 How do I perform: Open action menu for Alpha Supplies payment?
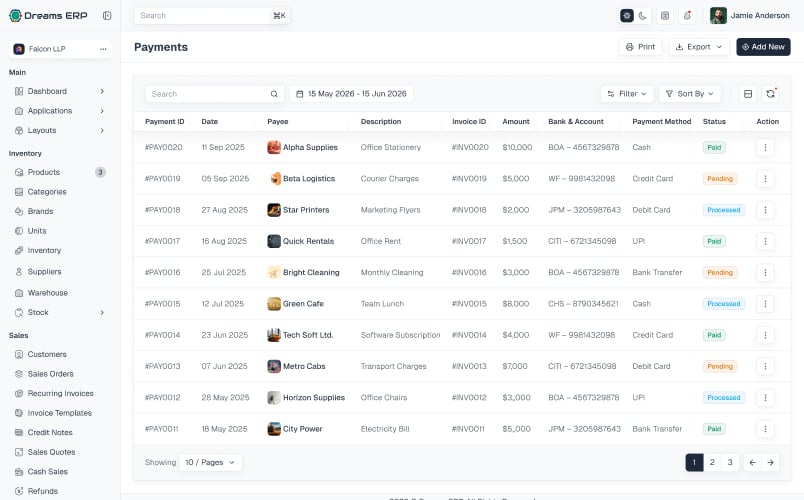765,148
